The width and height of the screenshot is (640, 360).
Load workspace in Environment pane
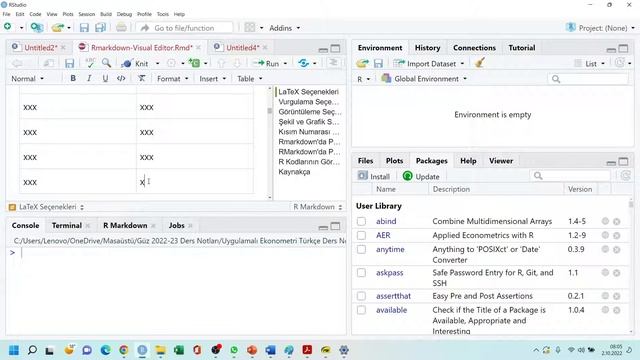click(362, 63)
